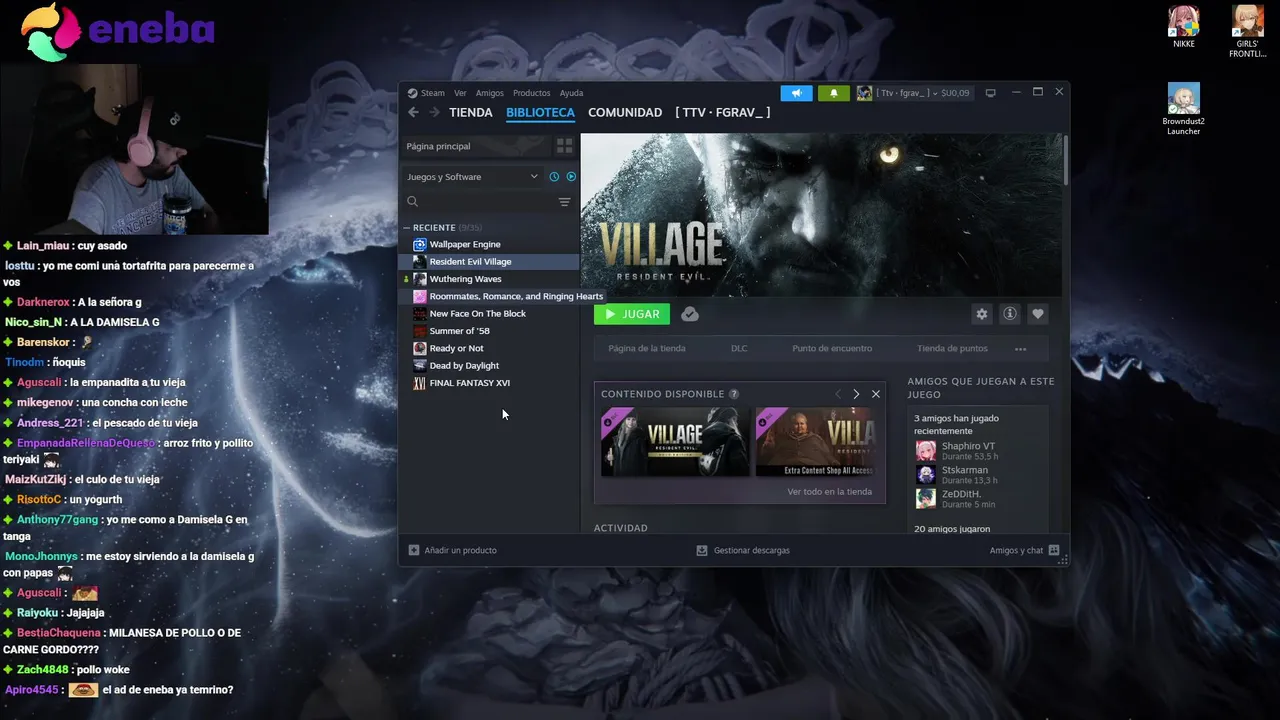Image resolution: width=1280 pixels, height=720 pixels.
Task: Open the Steam announcements megaphone button
Action: click(x=797, y=93)
